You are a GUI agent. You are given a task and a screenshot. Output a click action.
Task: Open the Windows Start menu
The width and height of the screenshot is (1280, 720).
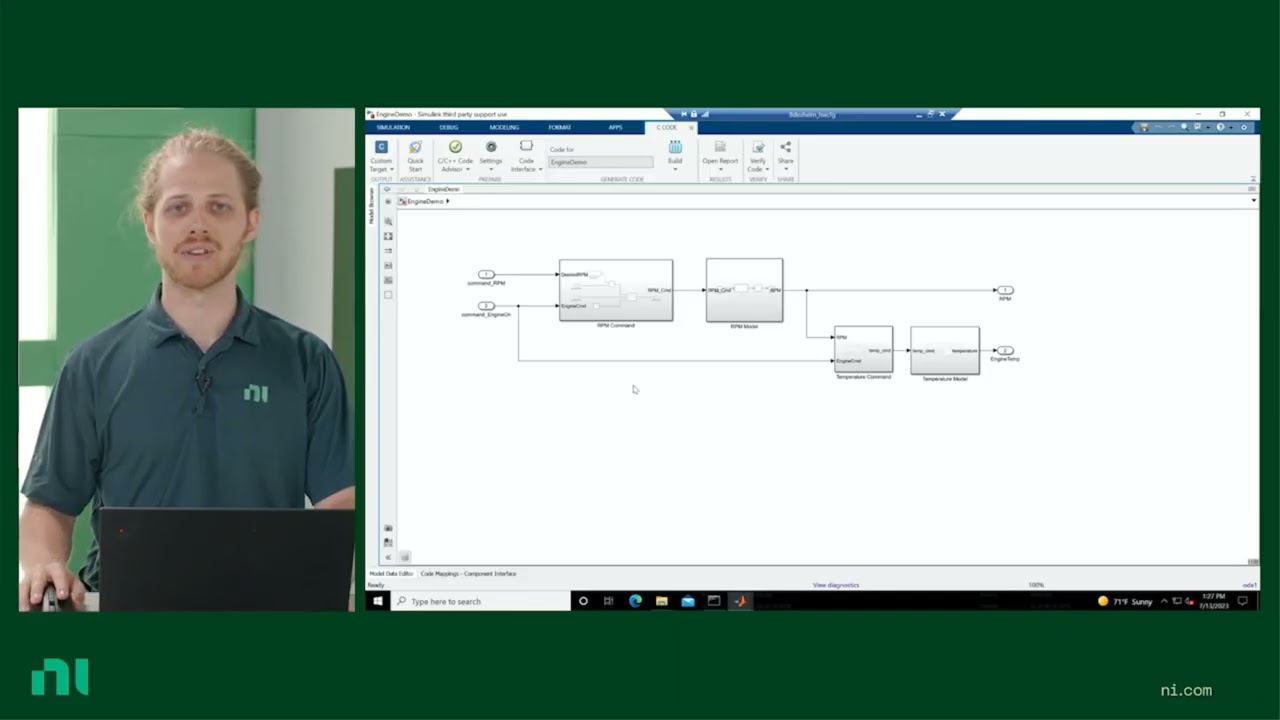[378, 601]
